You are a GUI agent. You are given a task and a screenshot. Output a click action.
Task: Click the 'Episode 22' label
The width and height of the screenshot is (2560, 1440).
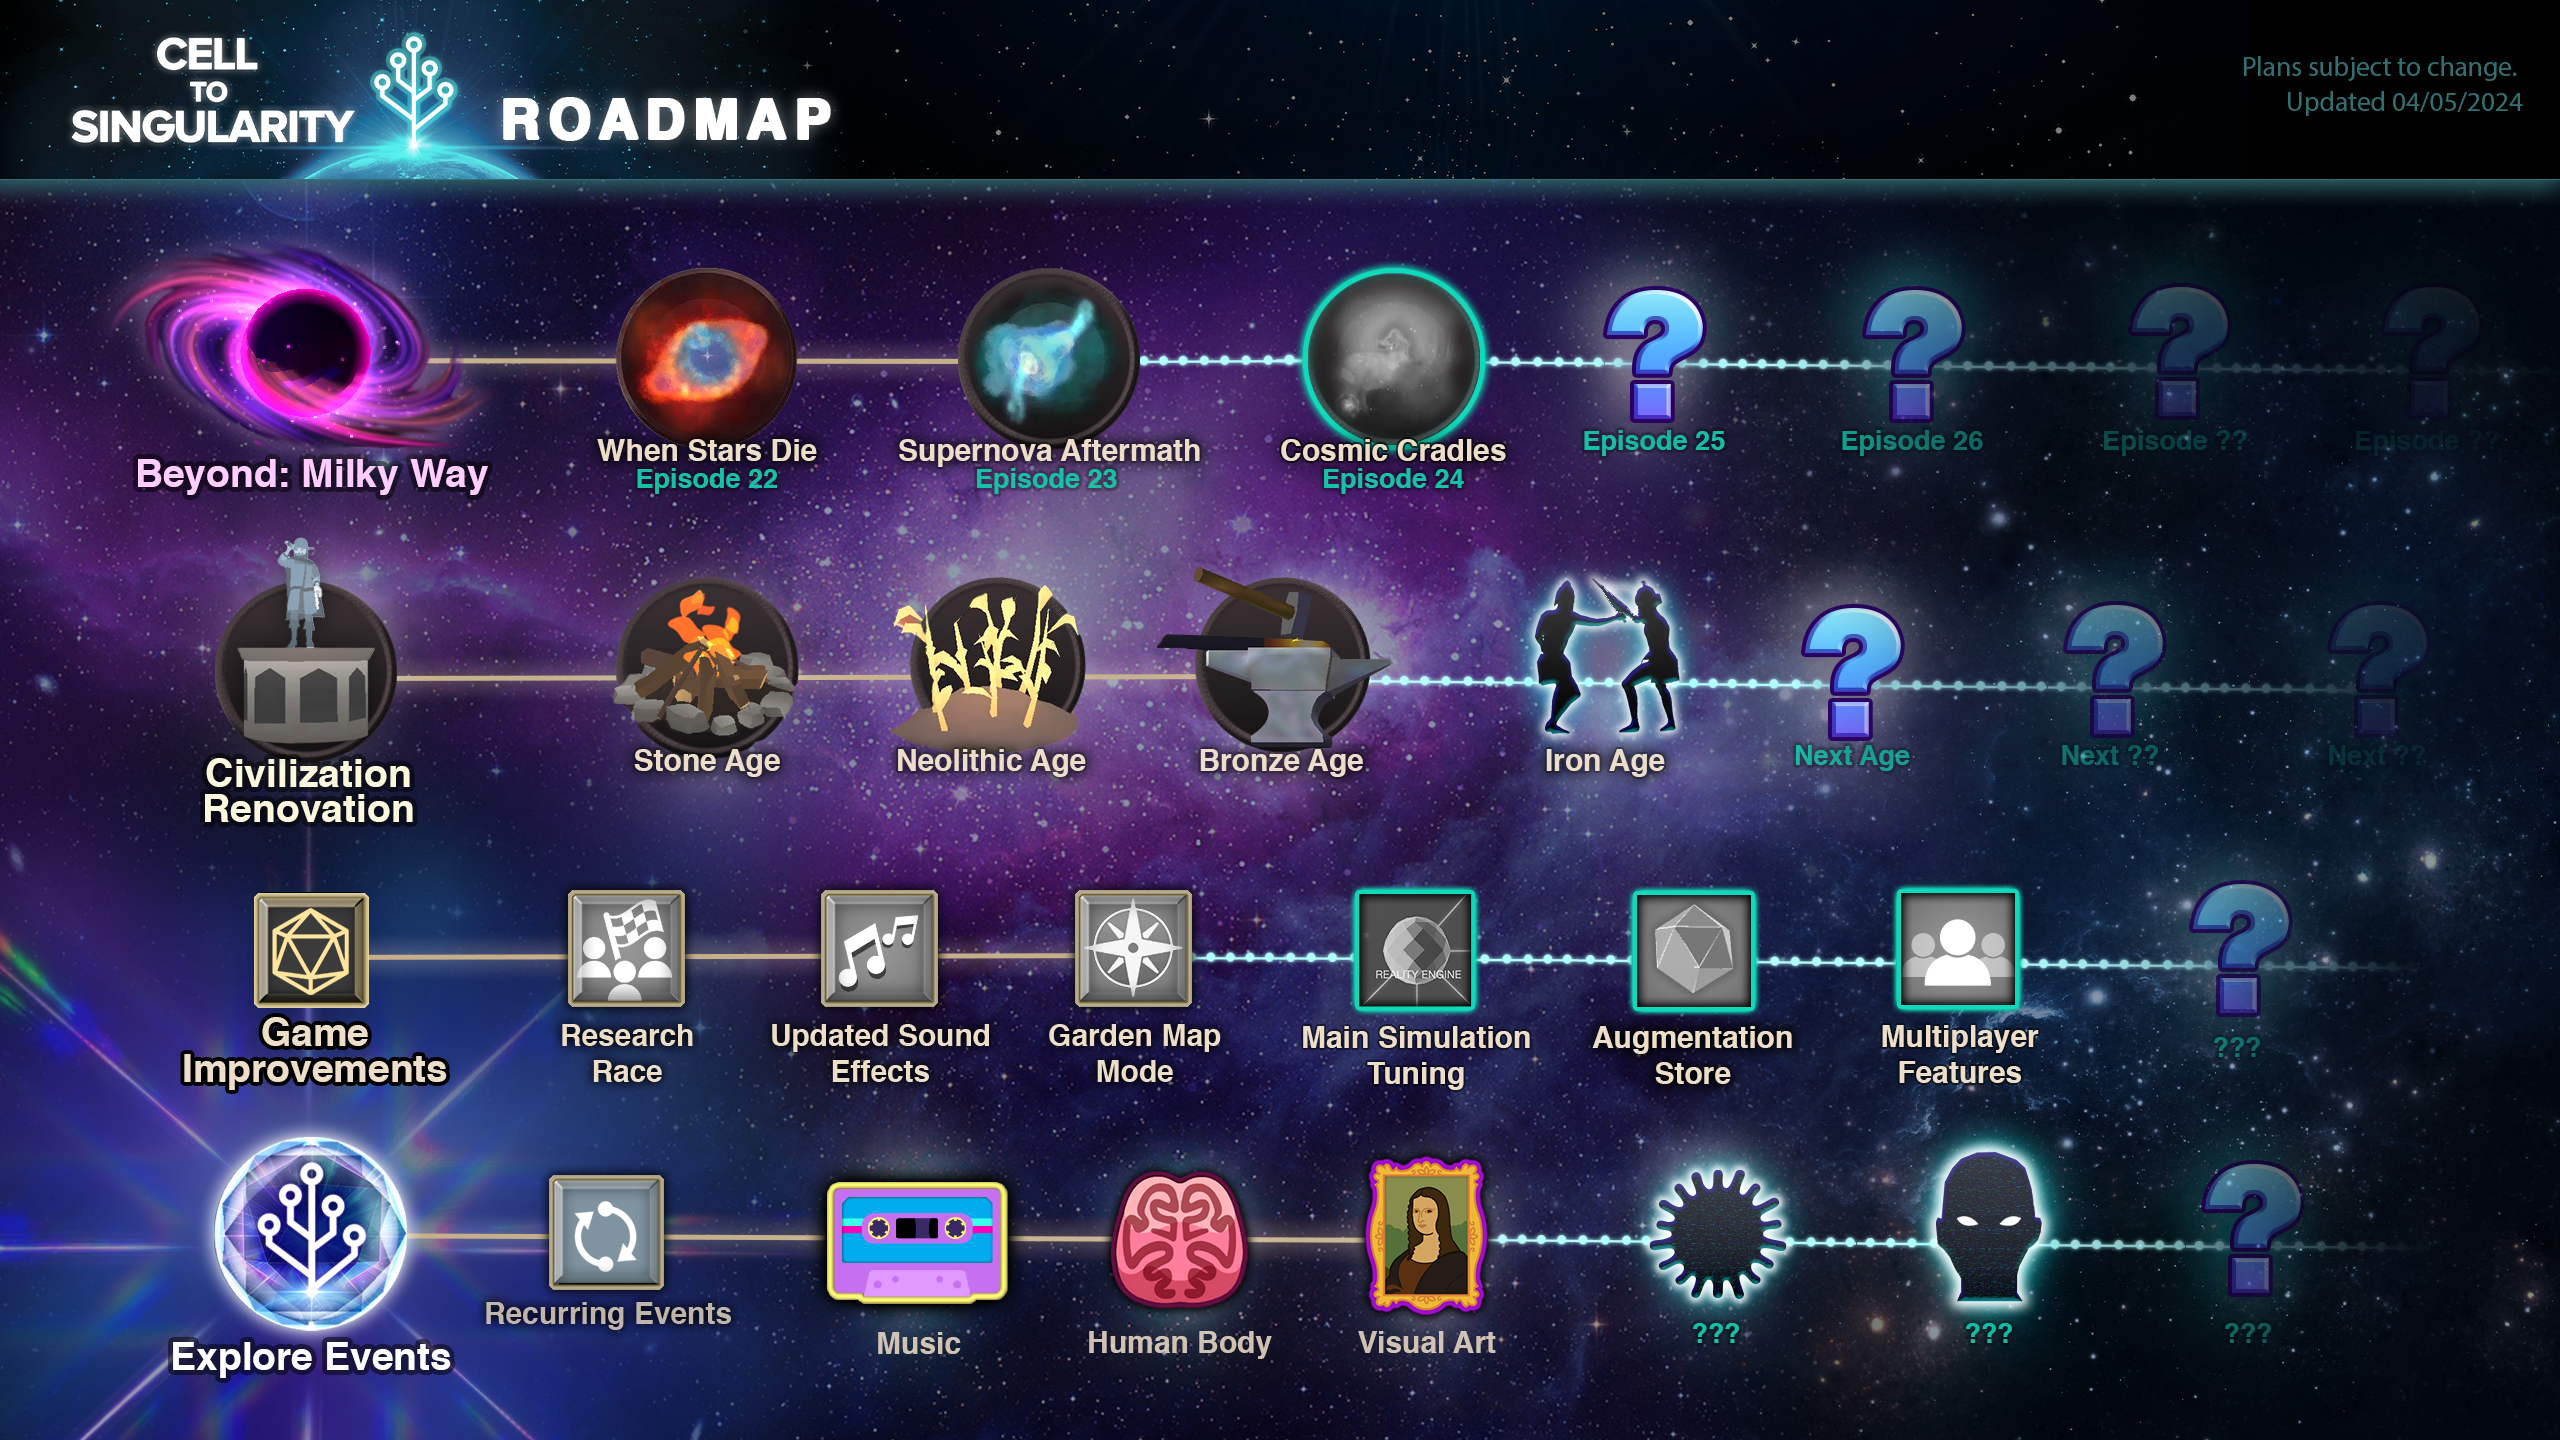click(x=706, y=479)
